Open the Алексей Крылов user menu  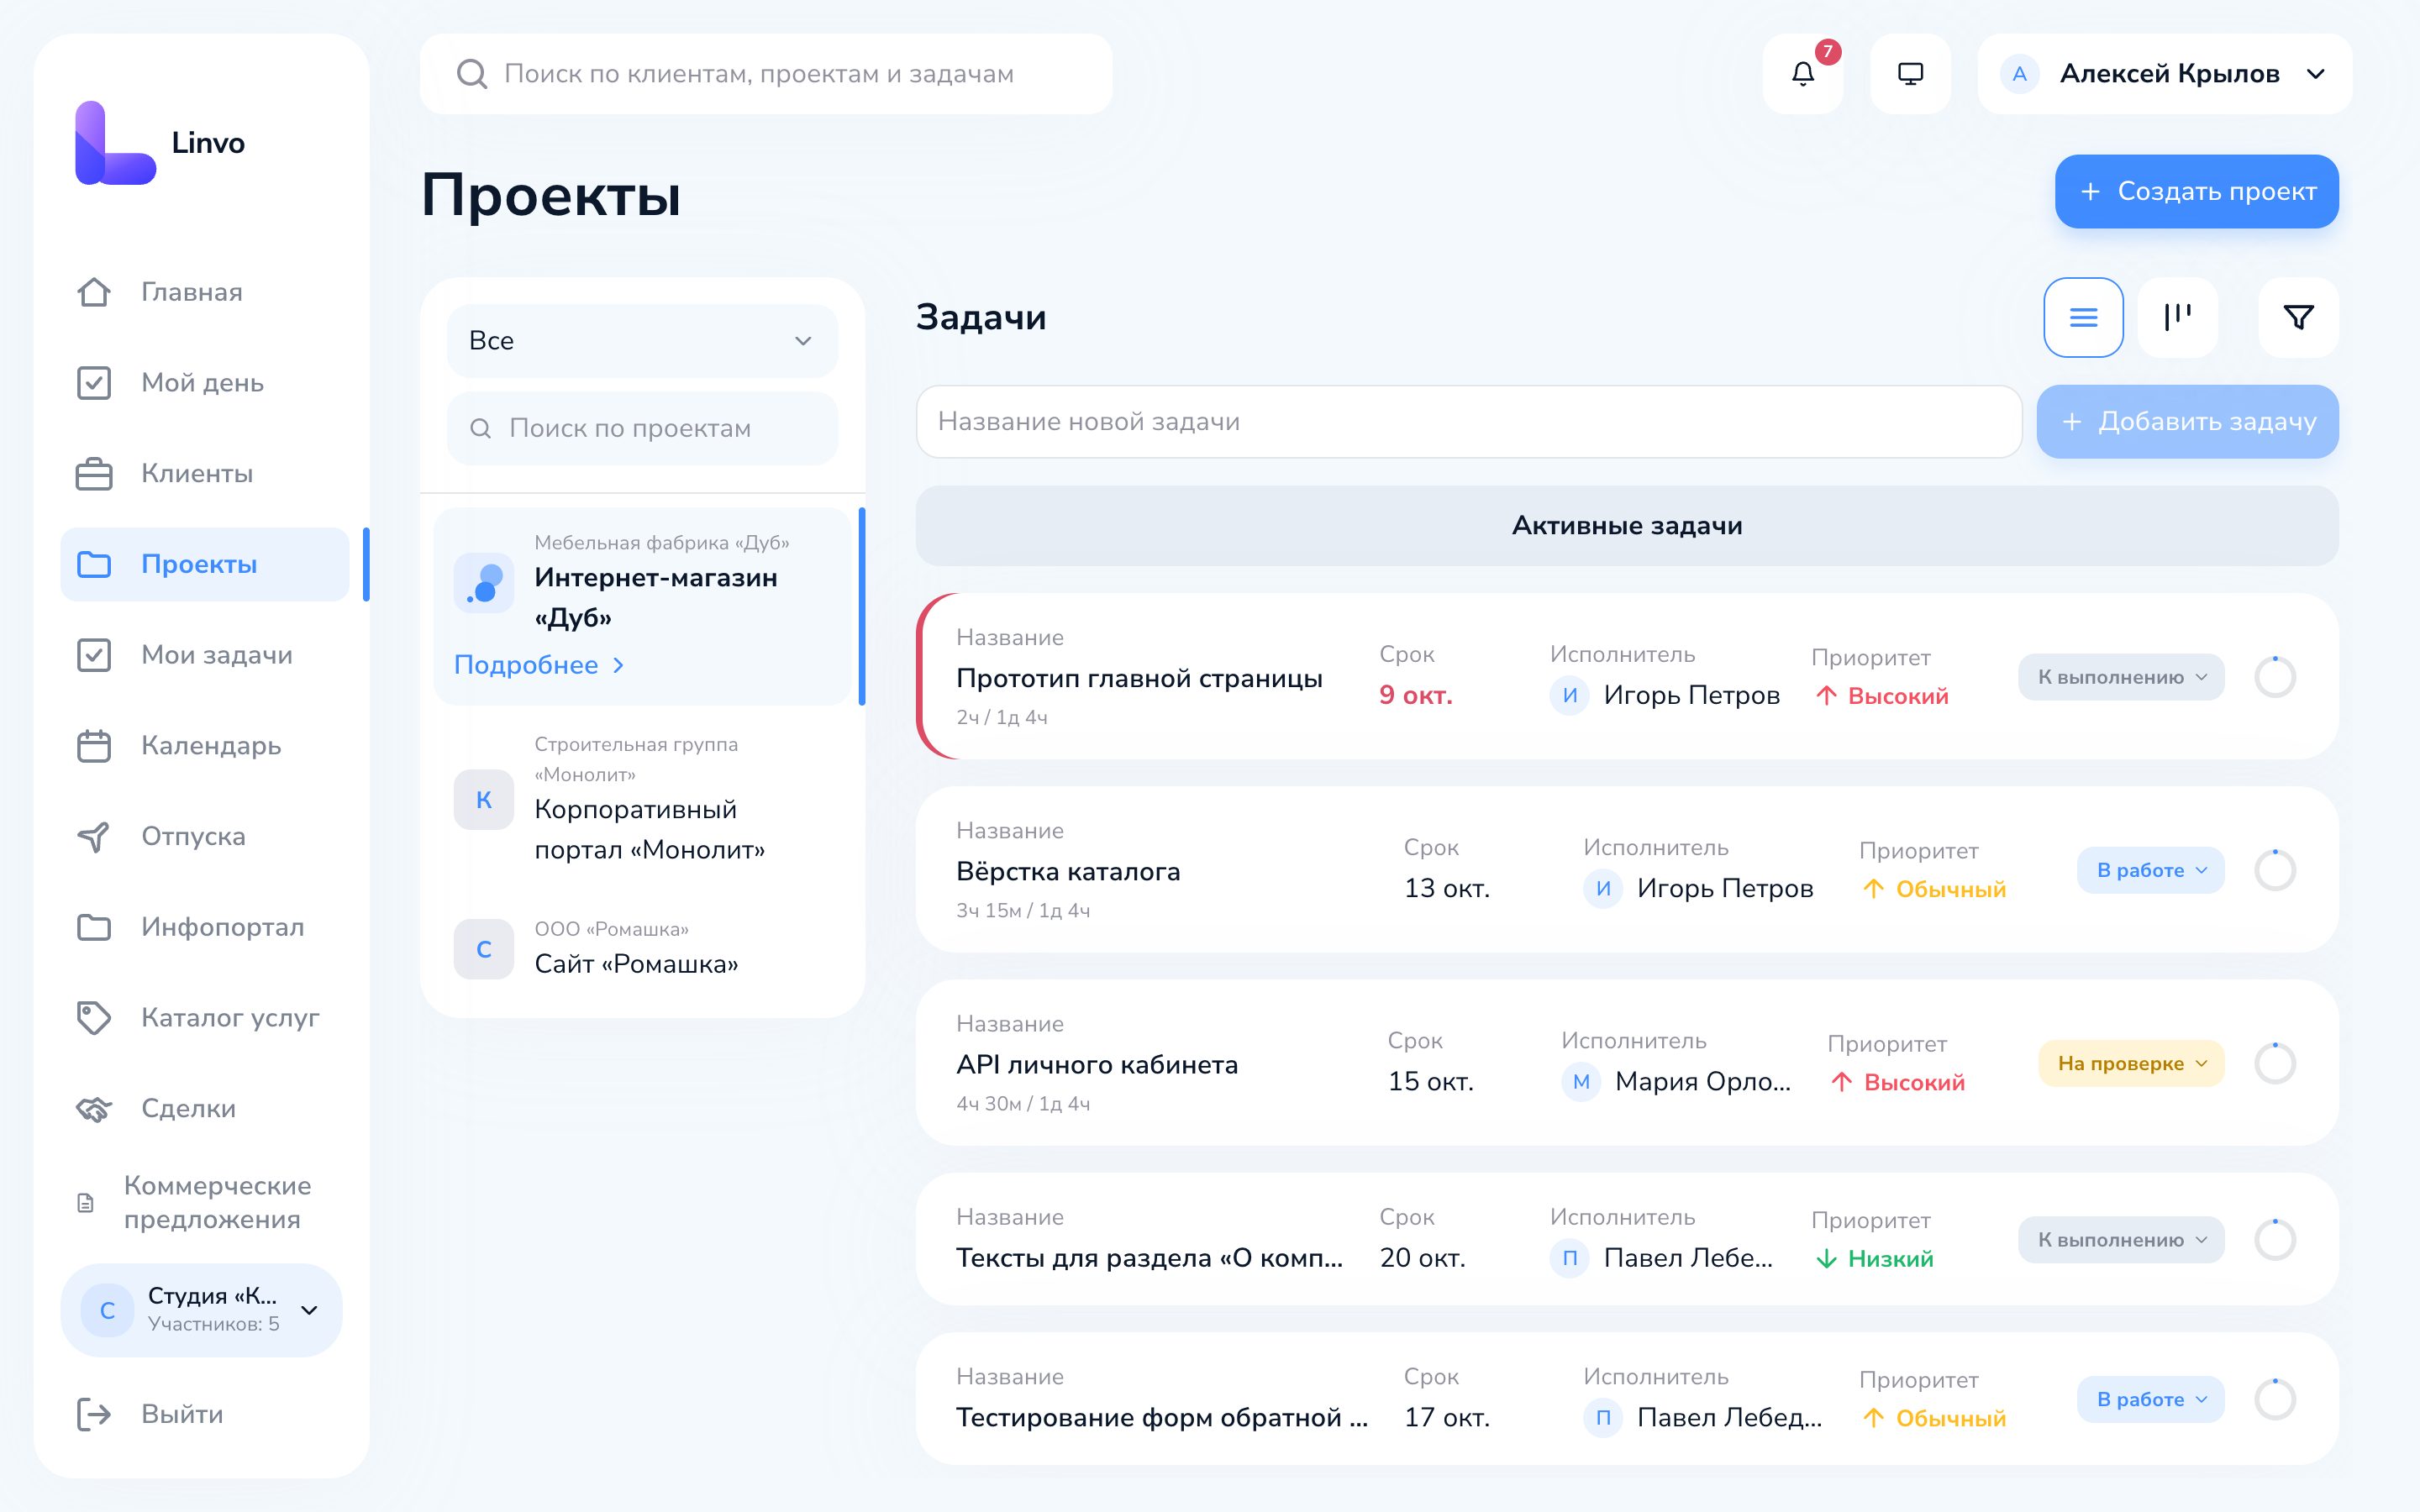click(x=2164, y=74)
